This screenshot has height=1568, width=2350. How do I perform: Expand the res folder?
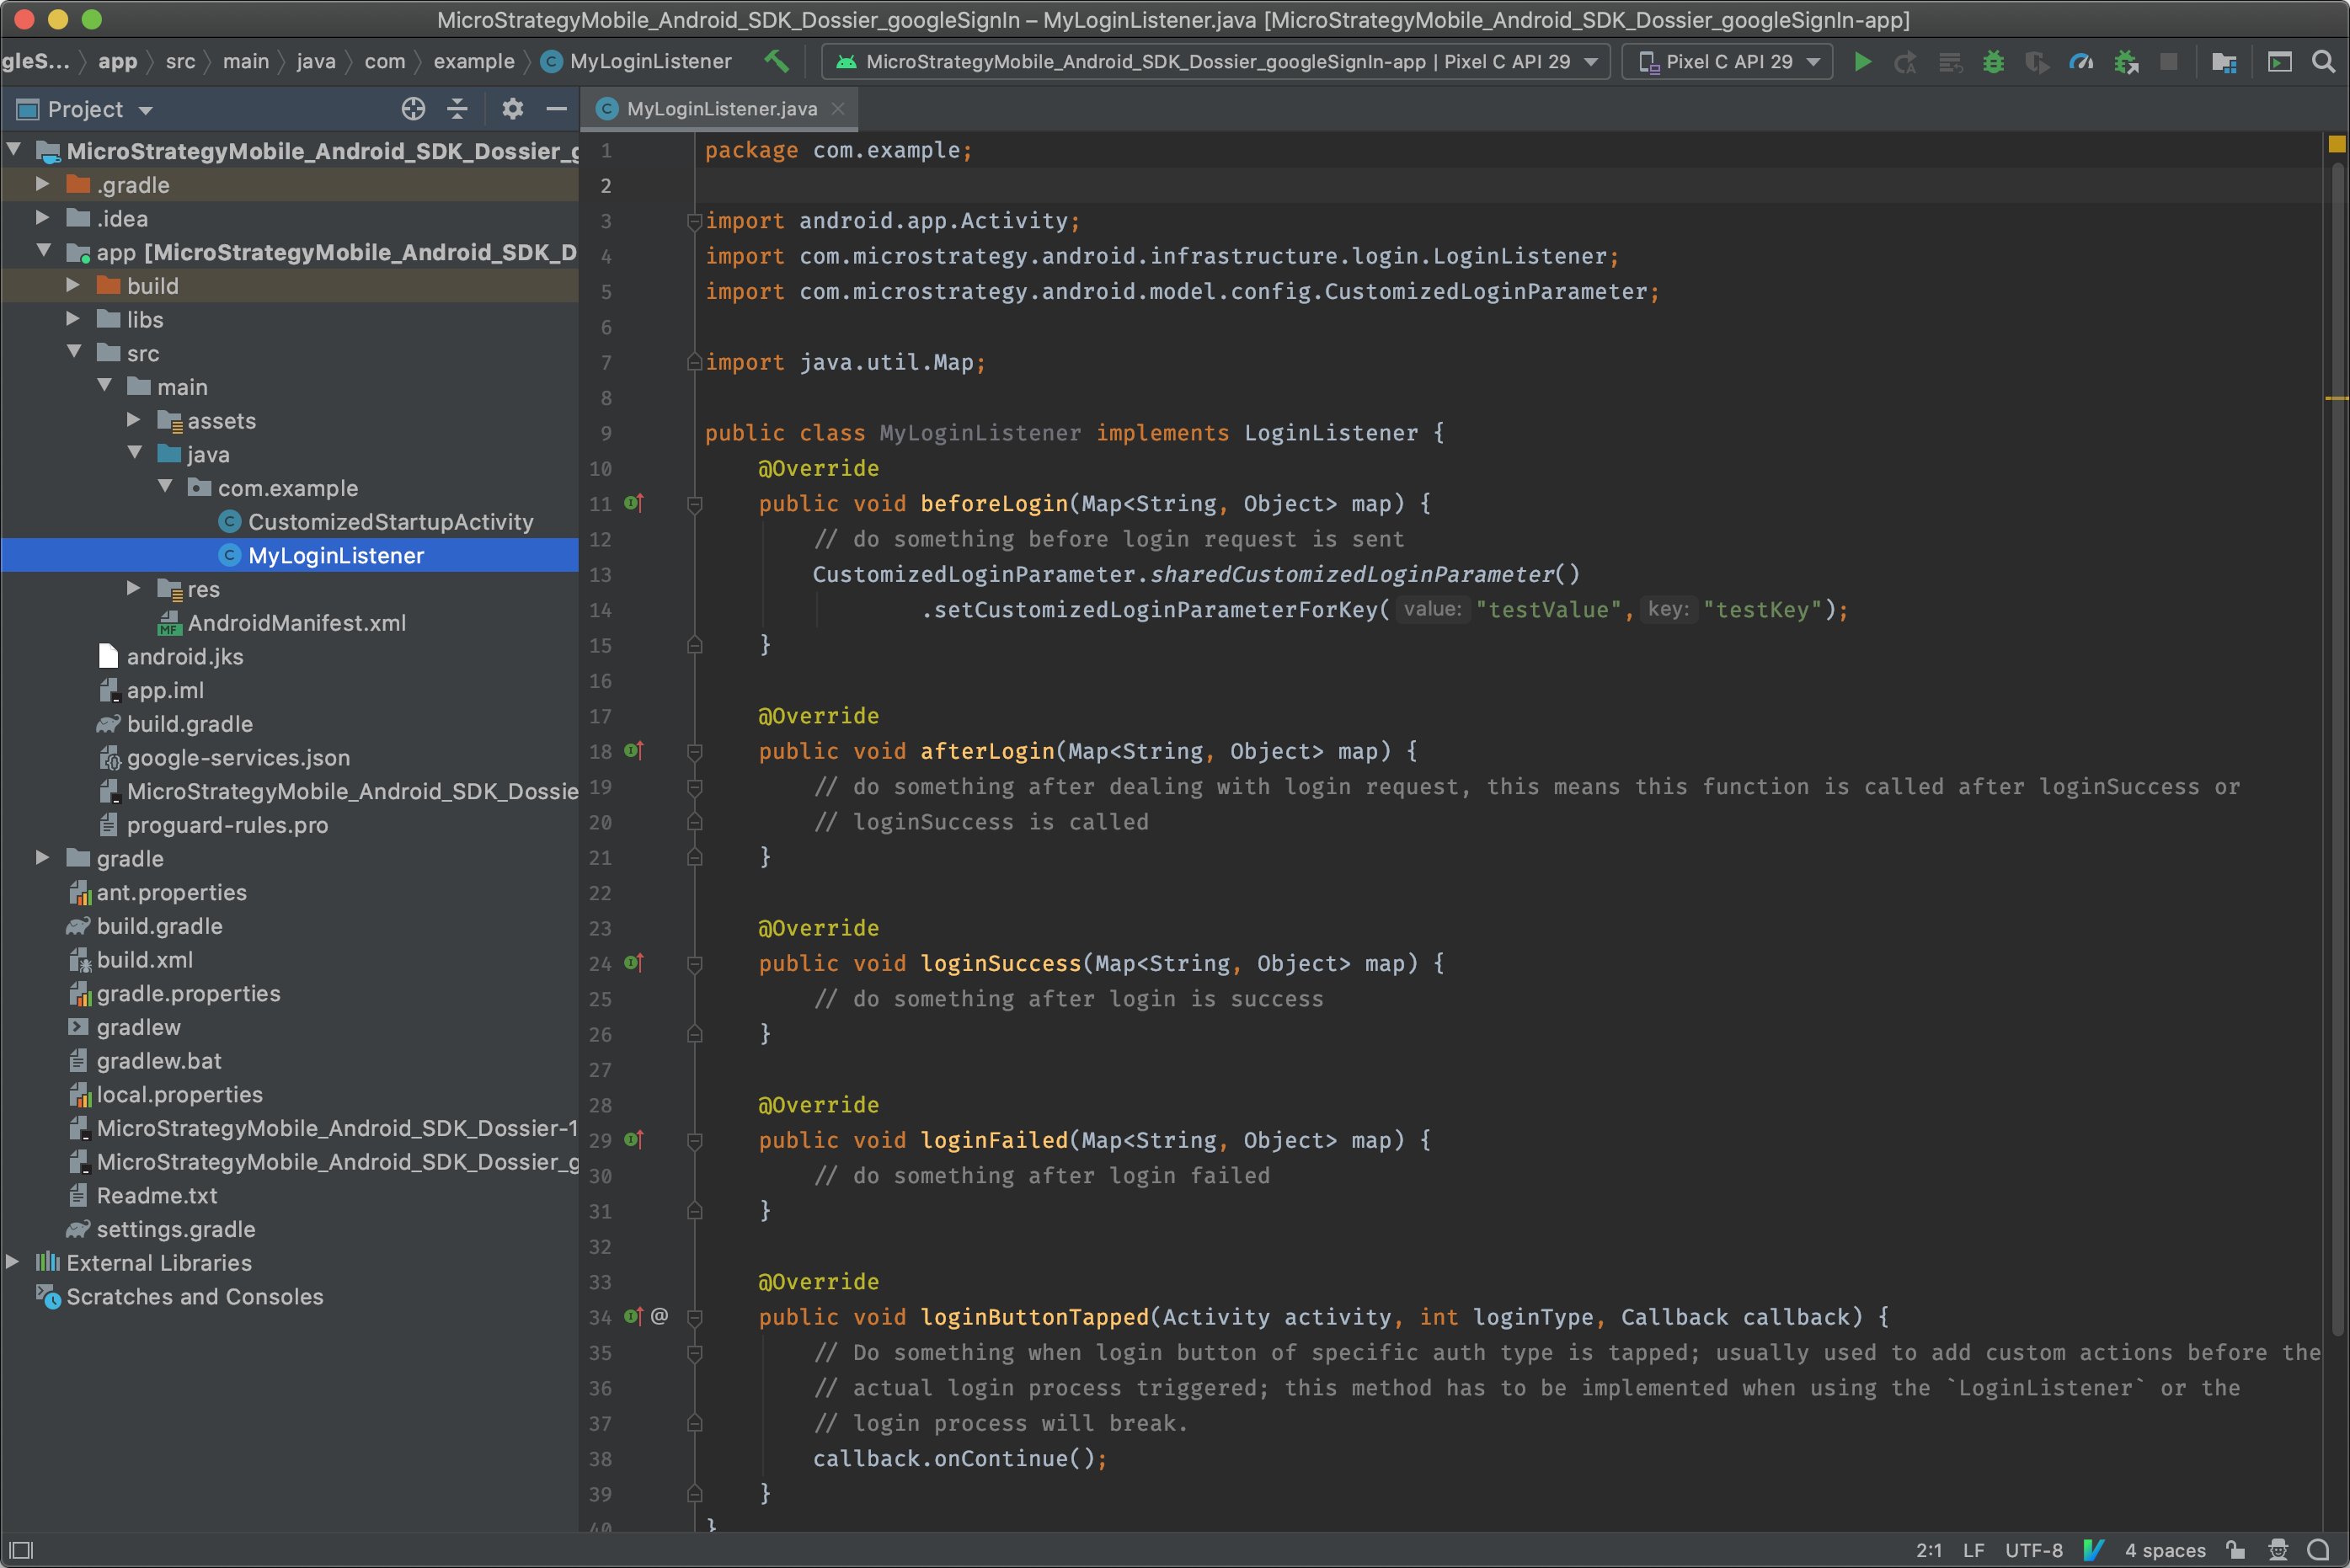pyautogui.click(x=134, y=588)
